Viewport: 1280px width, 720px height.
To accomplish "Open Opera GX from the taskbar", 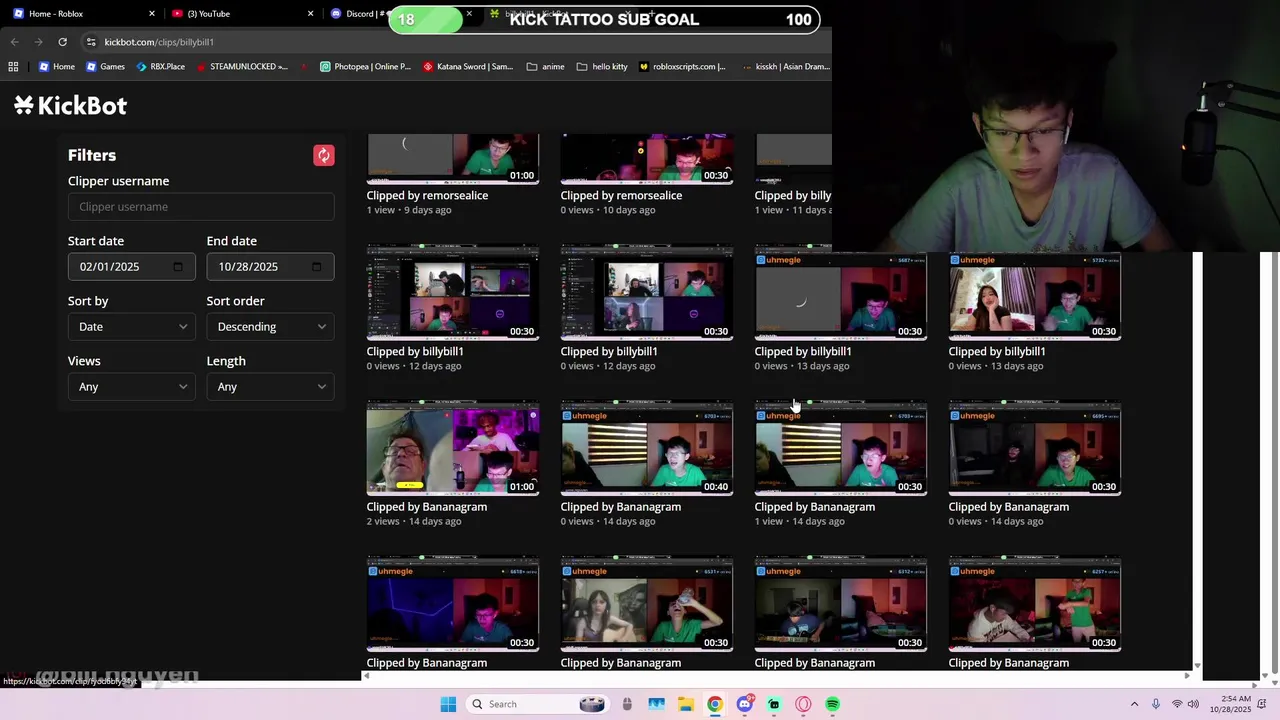I will (803, 704).
